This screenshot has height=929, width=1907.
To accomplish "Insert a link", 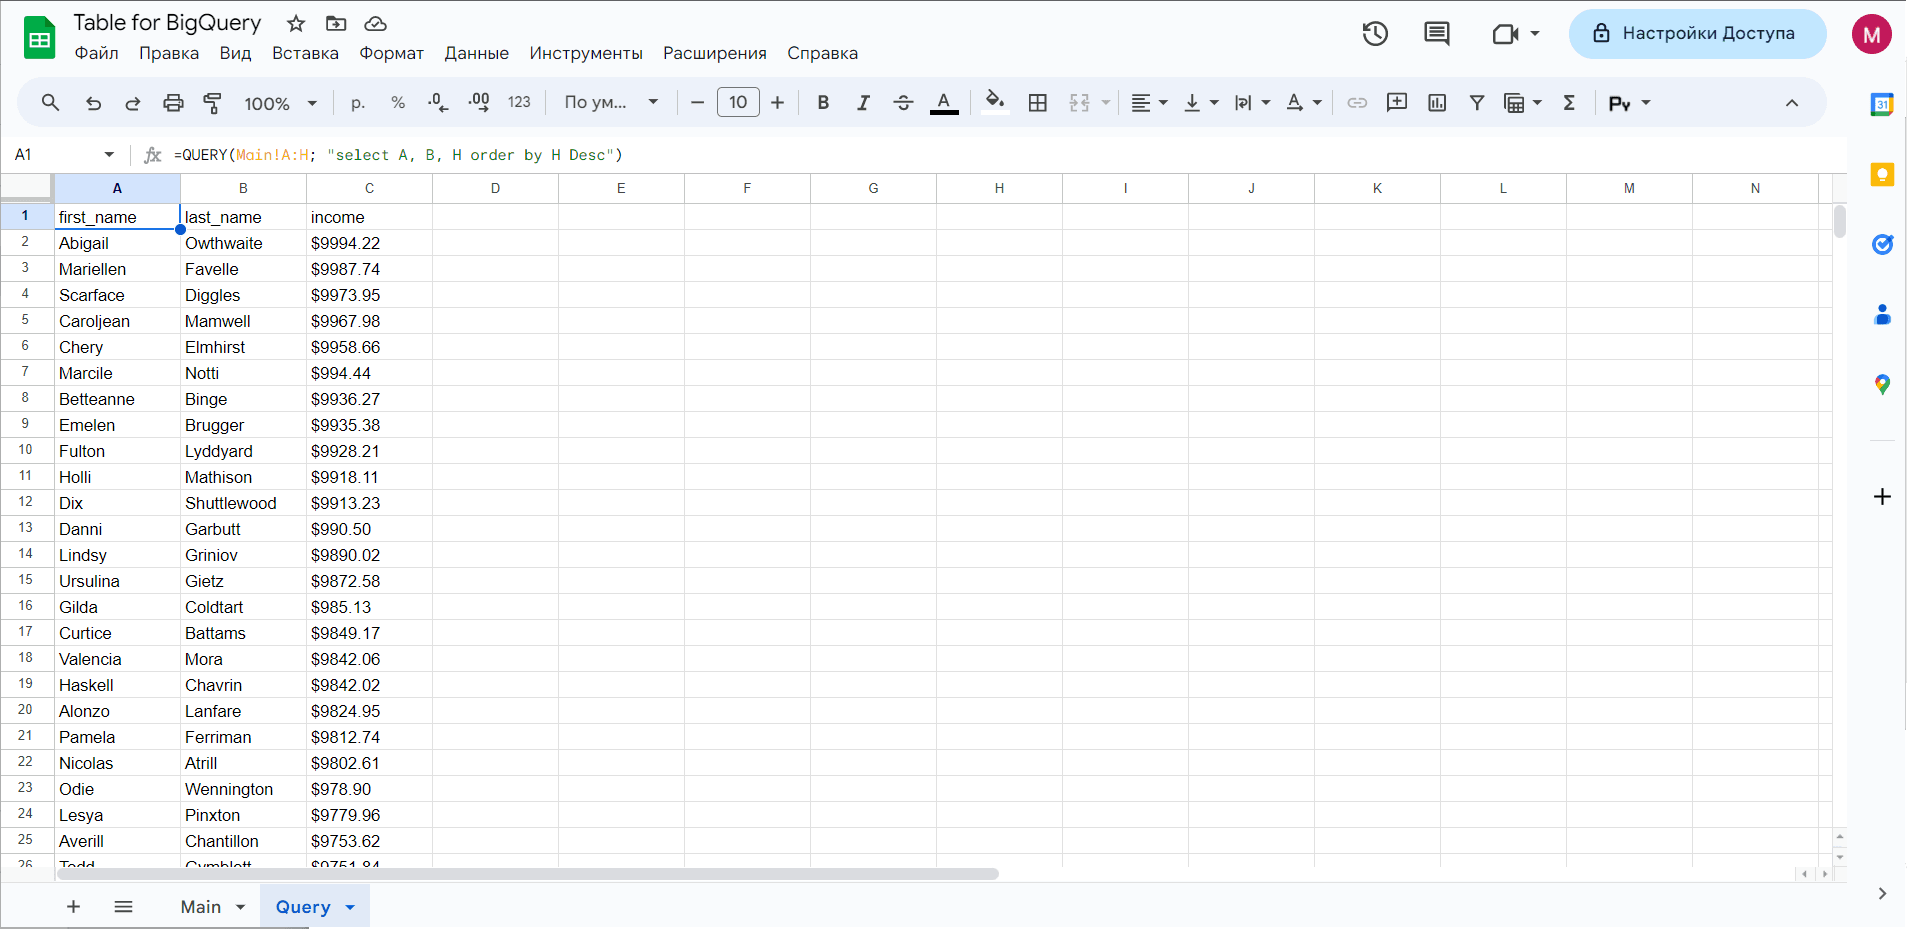I will pyautogui.click(x=1357, y=102).
